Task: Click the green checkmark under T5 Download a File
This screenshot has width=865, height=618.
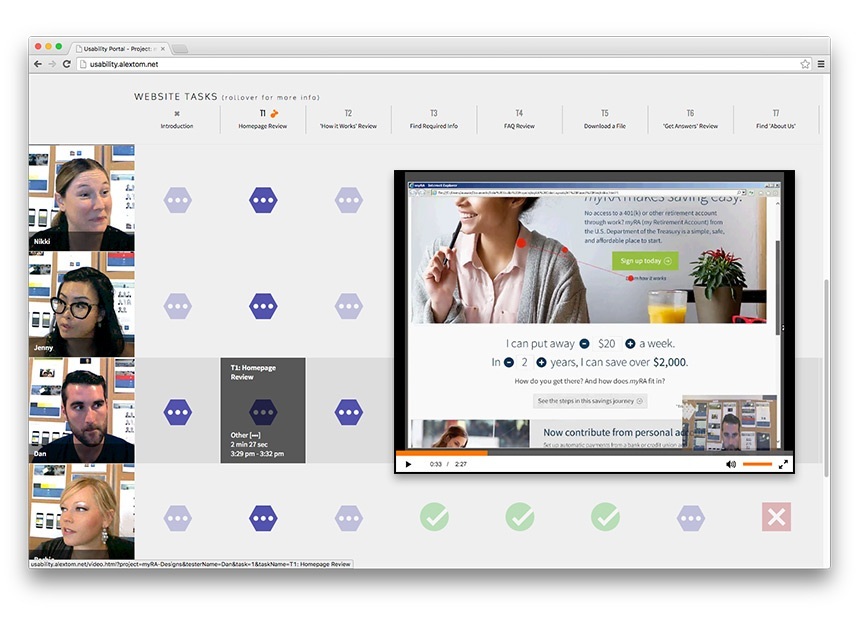Action: (605, 517)
